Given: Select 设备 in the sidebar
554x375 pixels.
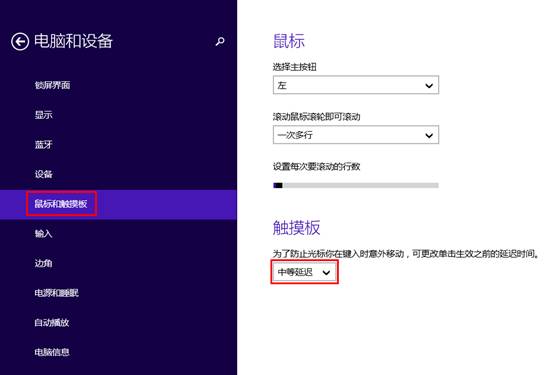Looking at the screenshot, I should click(43, 174).
